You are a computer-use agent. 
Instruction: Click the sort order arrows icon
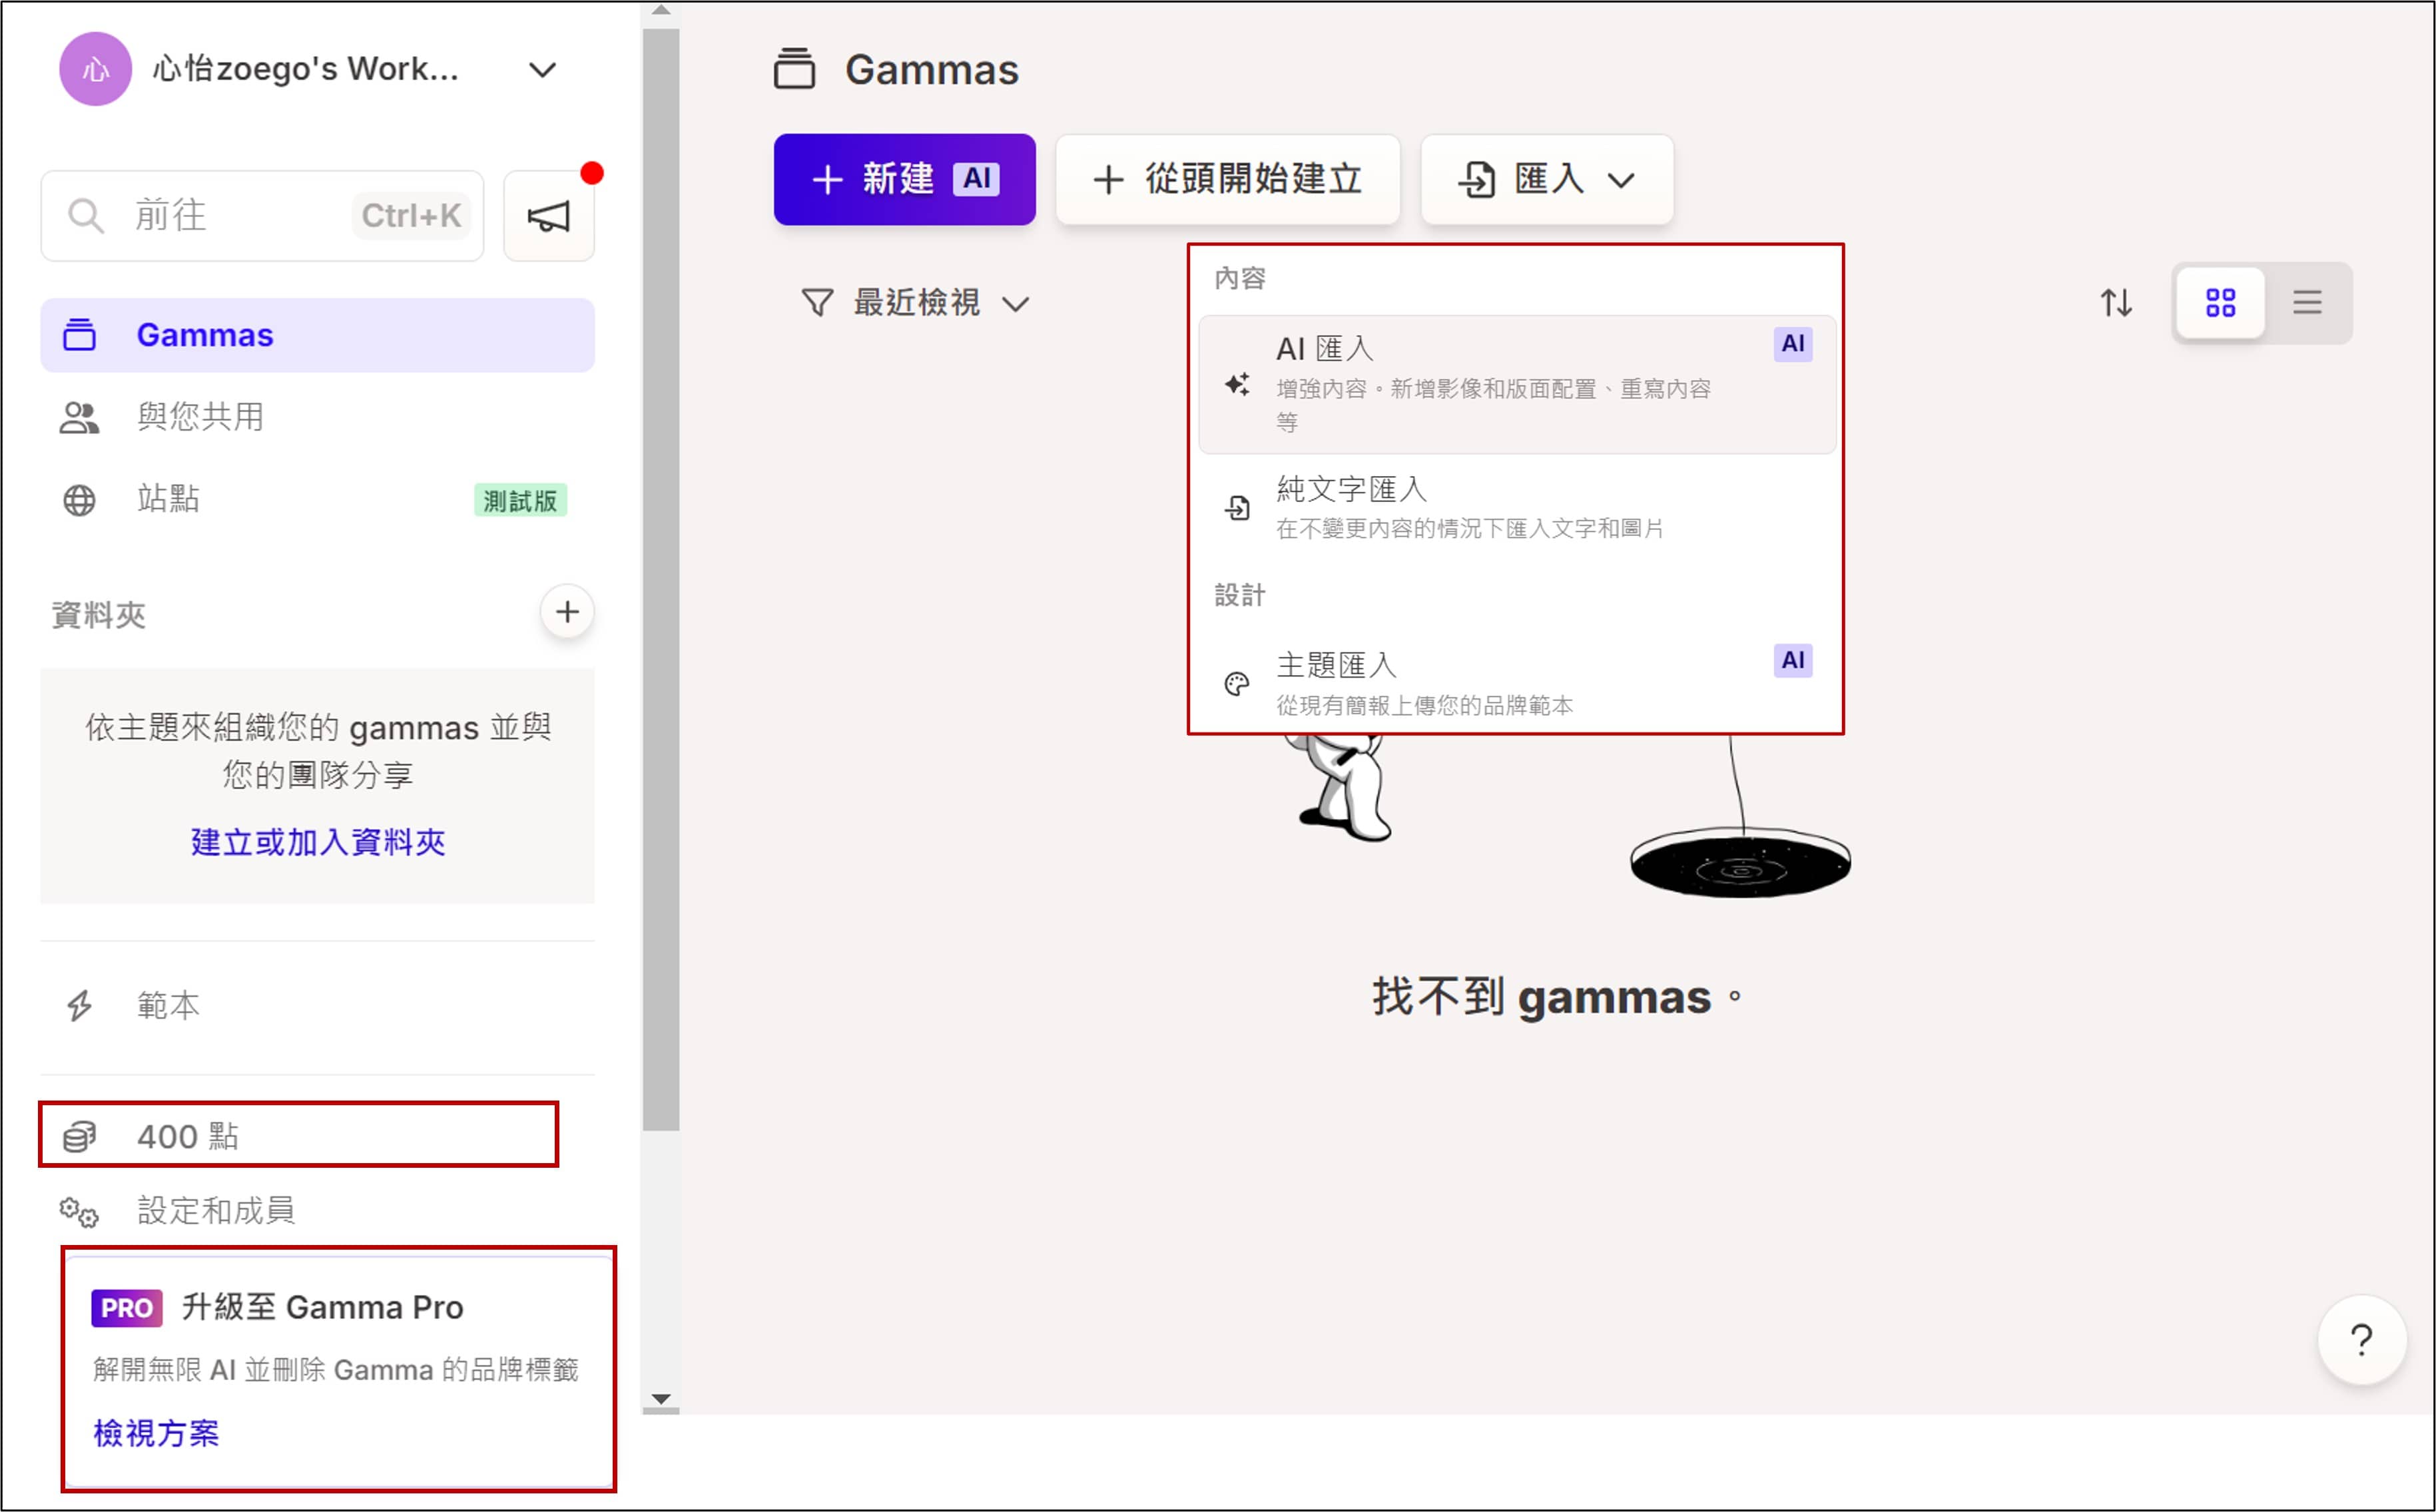pos(2115,302)
